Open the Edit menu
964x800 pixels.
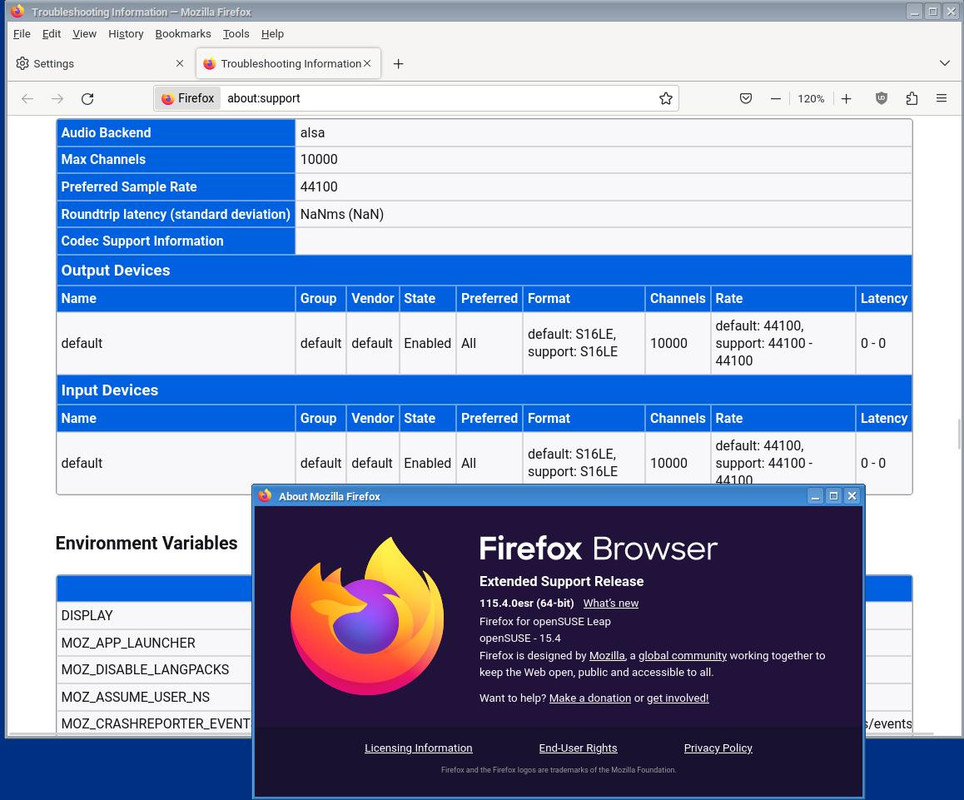(51, 34)
